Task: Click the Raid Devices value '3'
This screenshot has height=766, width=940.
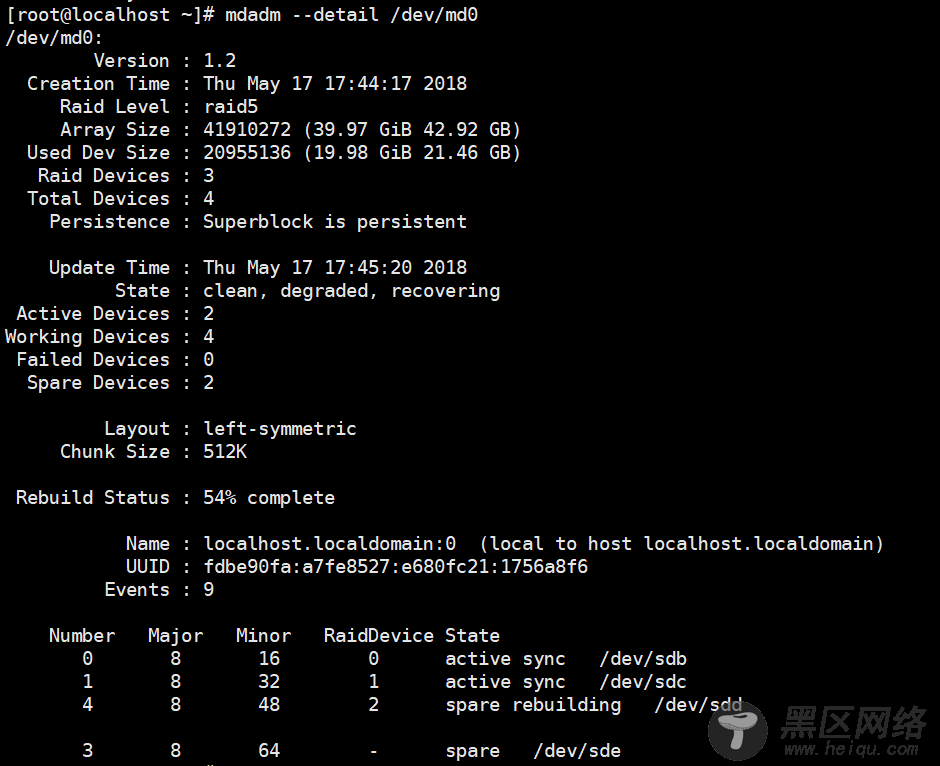Action: click(209, 176)
